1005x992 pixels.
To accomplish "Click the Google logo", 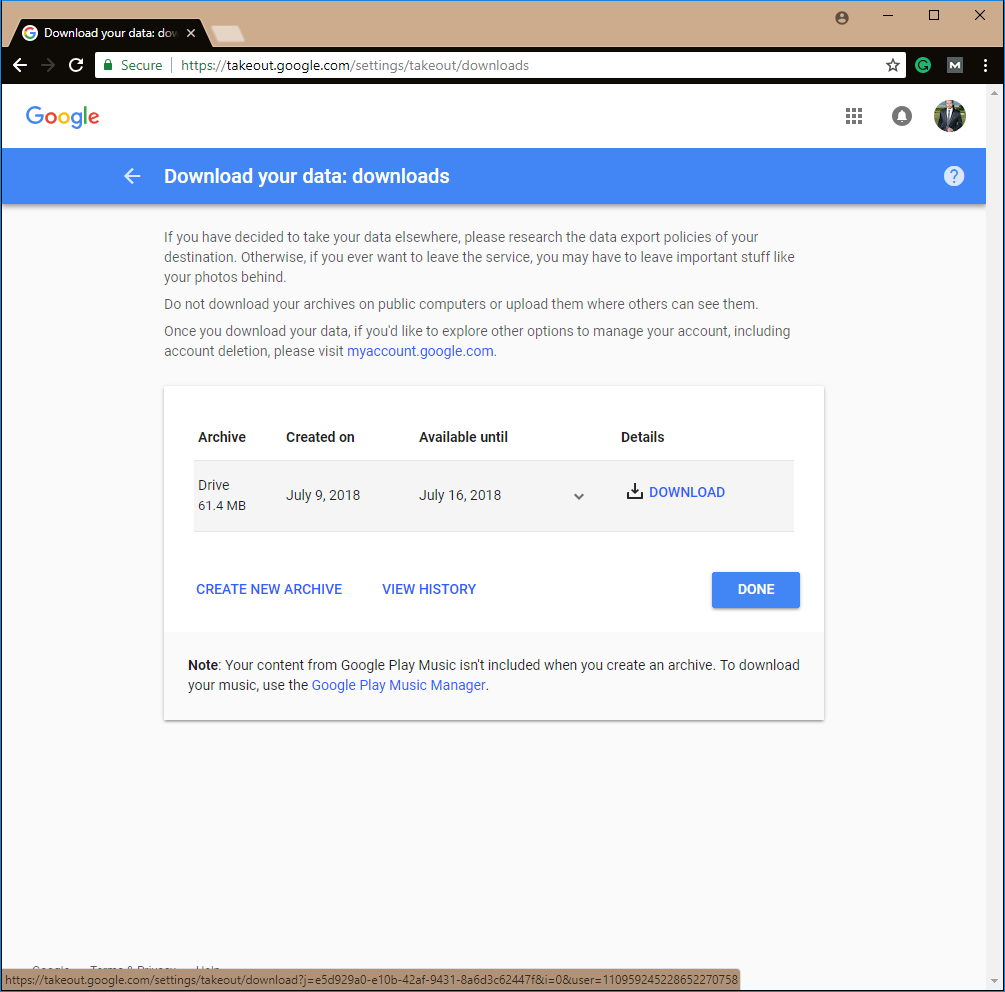I will click(62, 117).
